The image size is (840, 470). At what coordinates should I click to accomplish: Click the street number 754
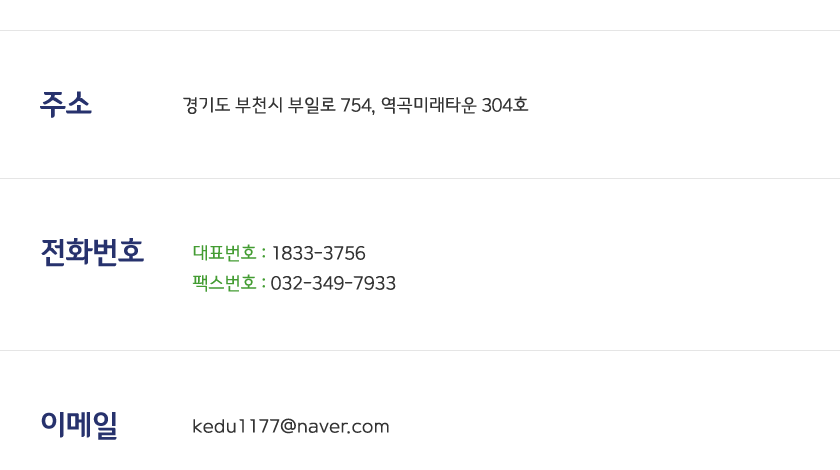tap(357, 105)
